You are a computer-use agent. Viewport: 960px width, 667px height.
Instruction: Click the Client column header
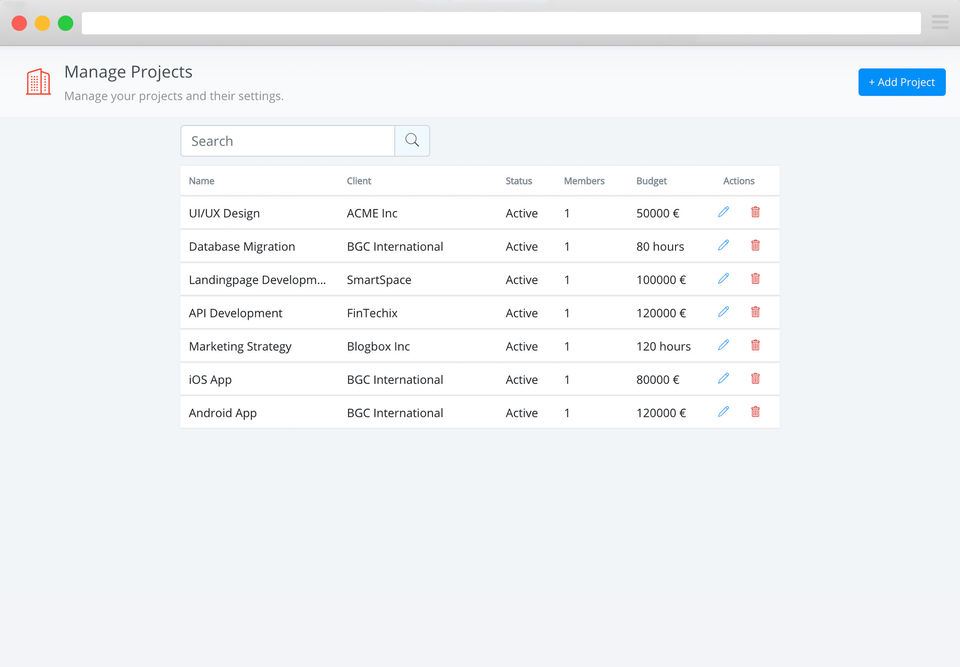point(359,181)
